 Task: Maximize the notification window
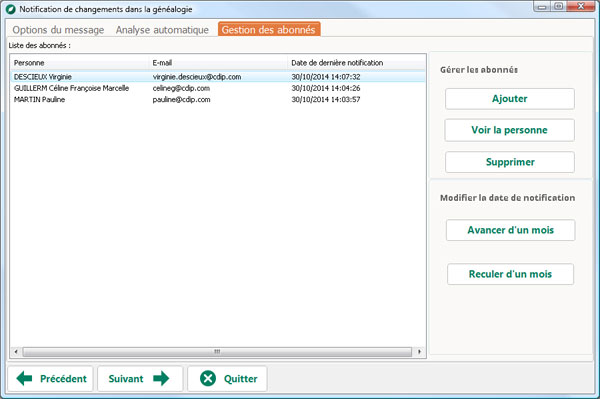point(558,6)
